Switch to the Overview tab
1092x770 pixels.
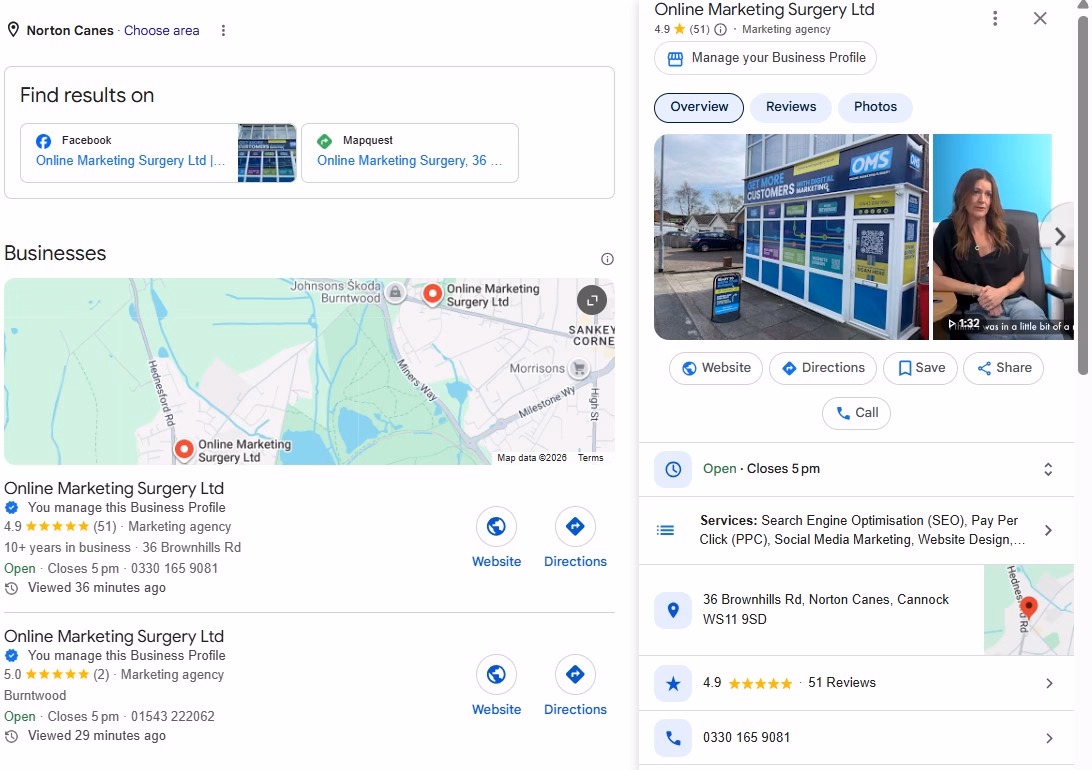tap(699, 107)
